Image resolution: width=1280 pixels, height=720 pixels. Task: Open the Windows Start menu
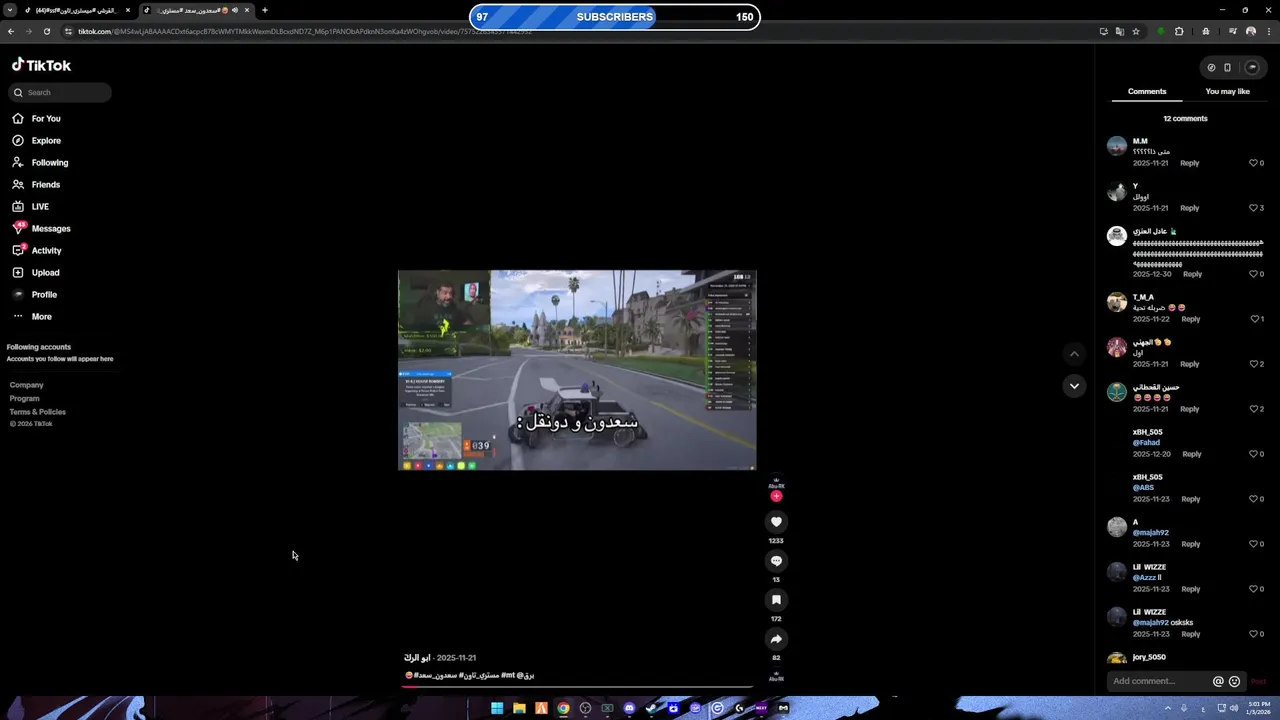(x=497, y=708)
